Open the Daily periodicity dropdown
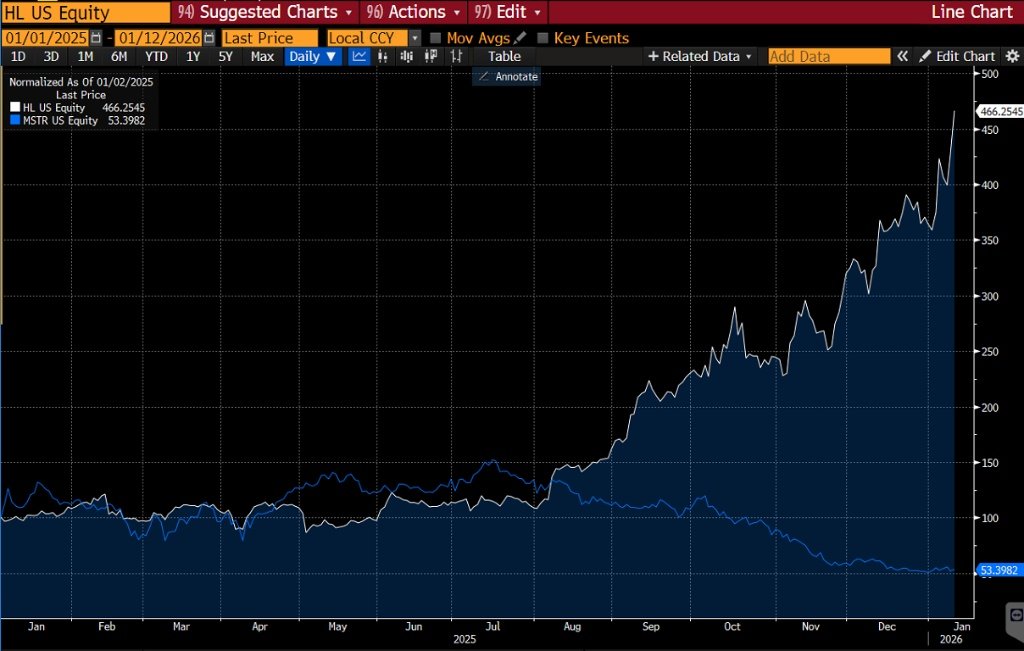Screen dimensions: 1024x651 (313, 56)
